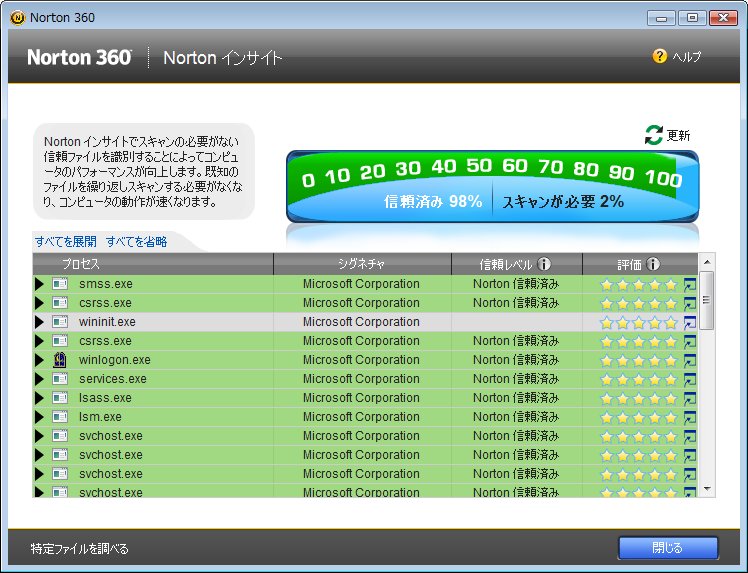The image size is (748, 573).
Task: Click the process icon beside lsm.exe
Action: point(60,417)
